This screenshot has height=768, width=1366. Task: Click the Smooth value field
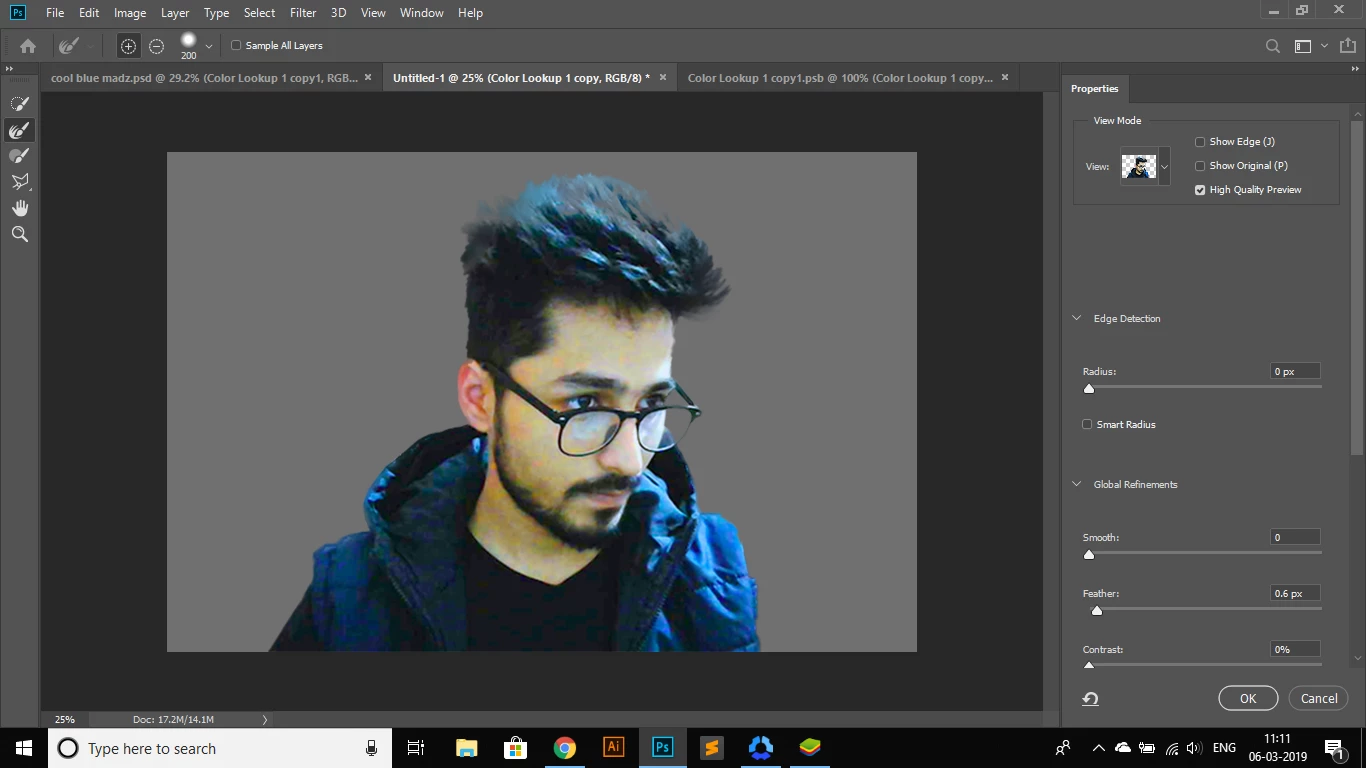coord(1295,537)
